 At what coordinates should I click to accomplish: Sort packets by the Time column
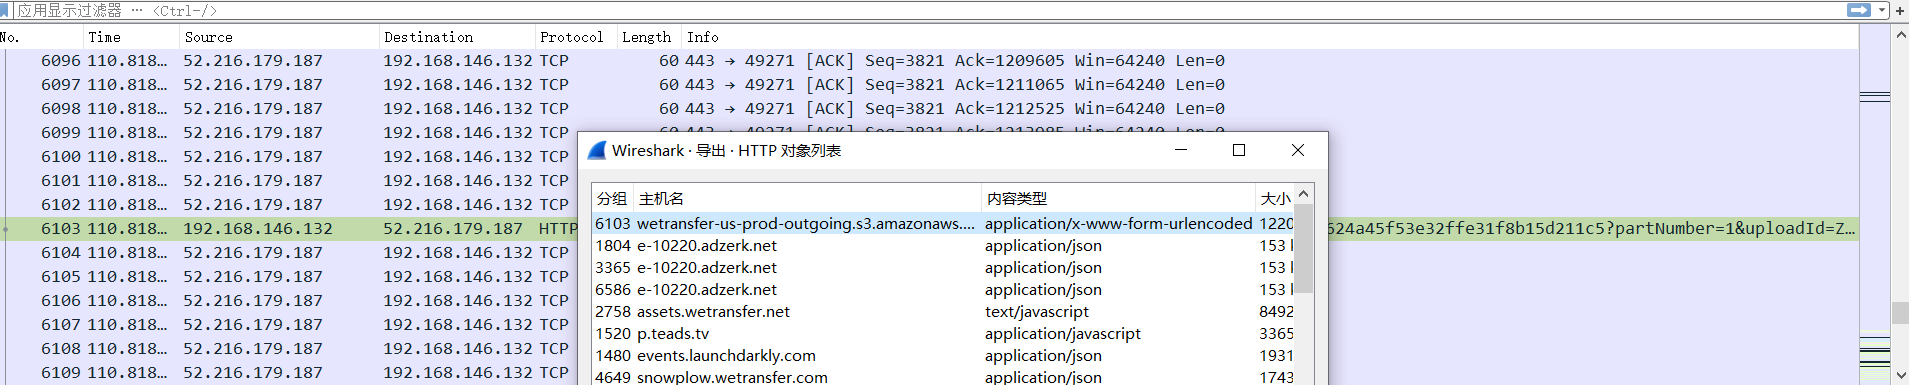click(130, 37)
